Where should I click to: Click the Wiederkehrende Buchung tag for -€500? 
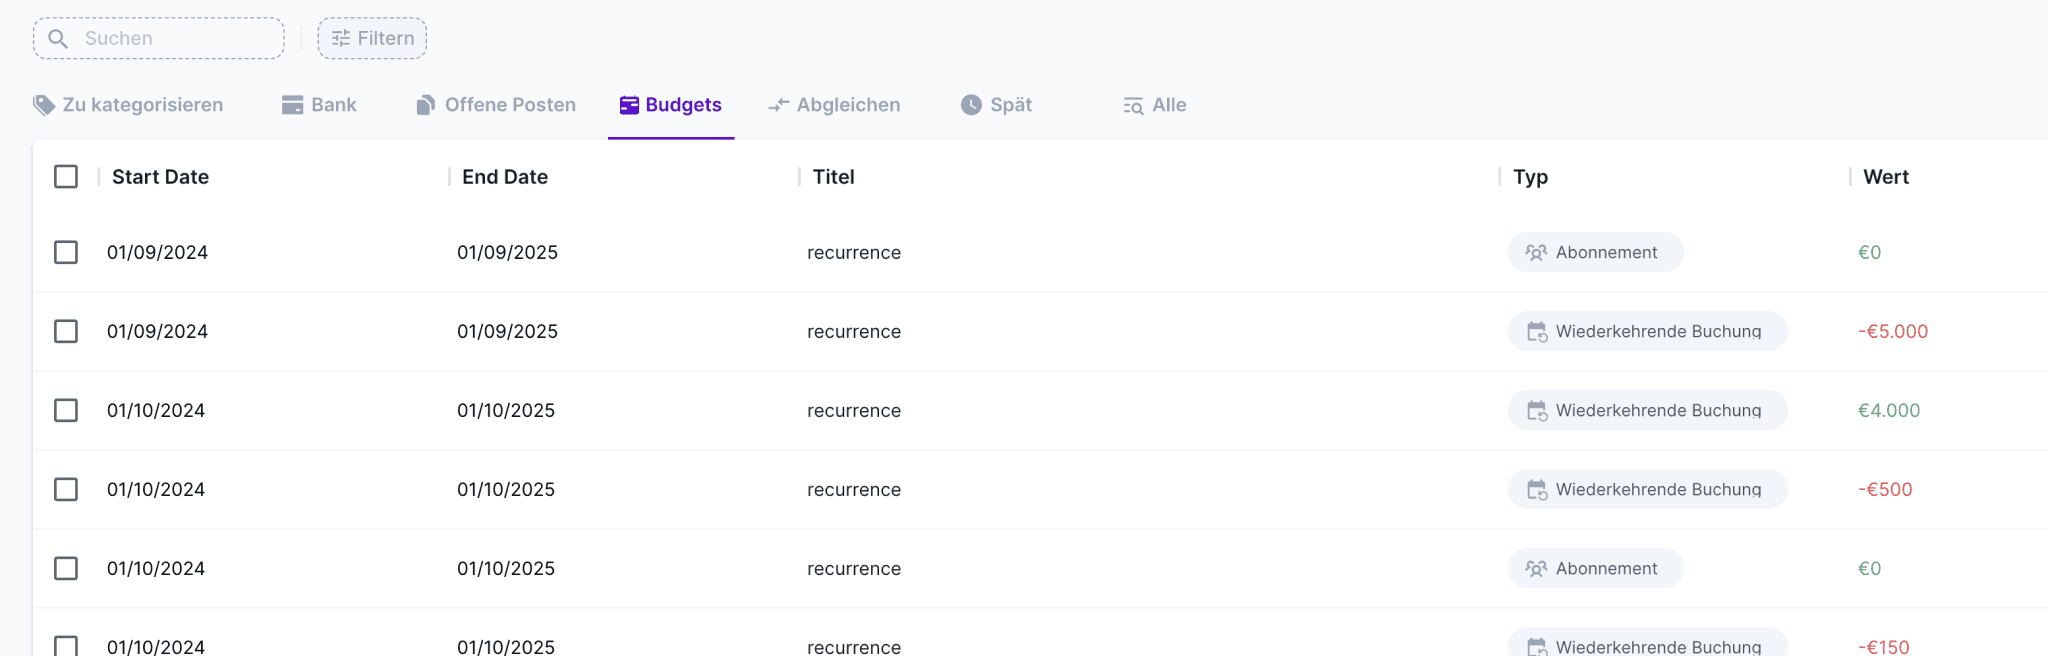coord(1647,489)
